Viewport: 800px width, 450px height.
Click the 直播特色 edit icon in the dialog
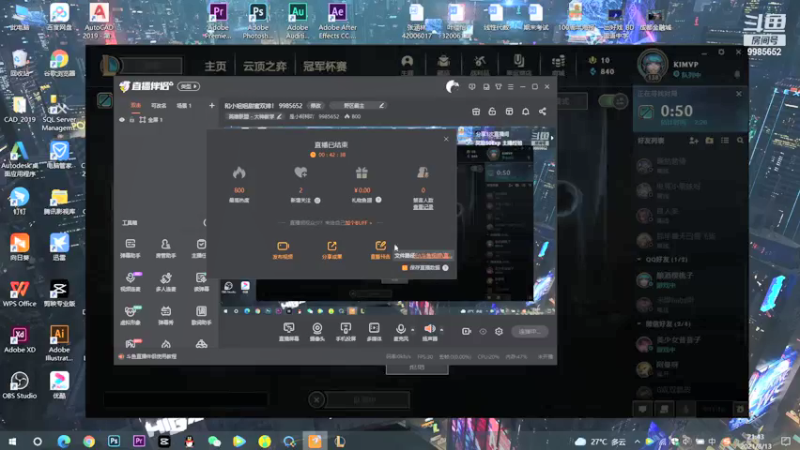380,246
